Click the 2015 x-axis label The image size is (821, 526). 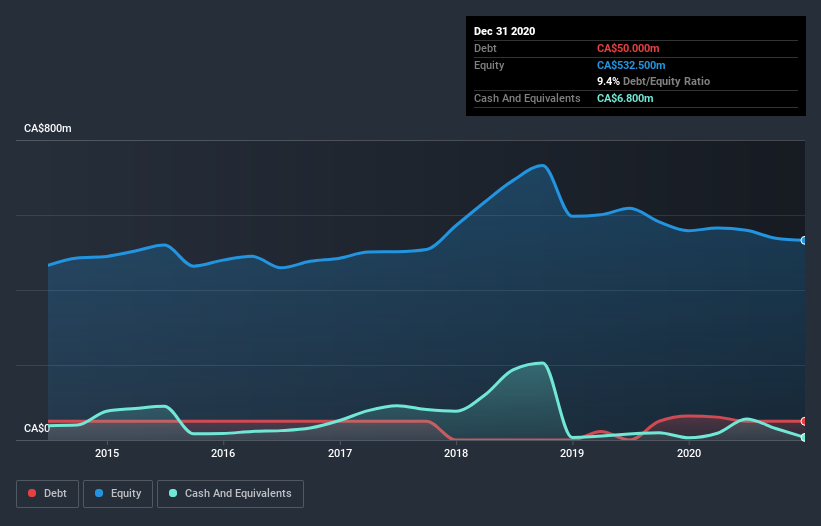pyautogui.click(x=107, y=453)
